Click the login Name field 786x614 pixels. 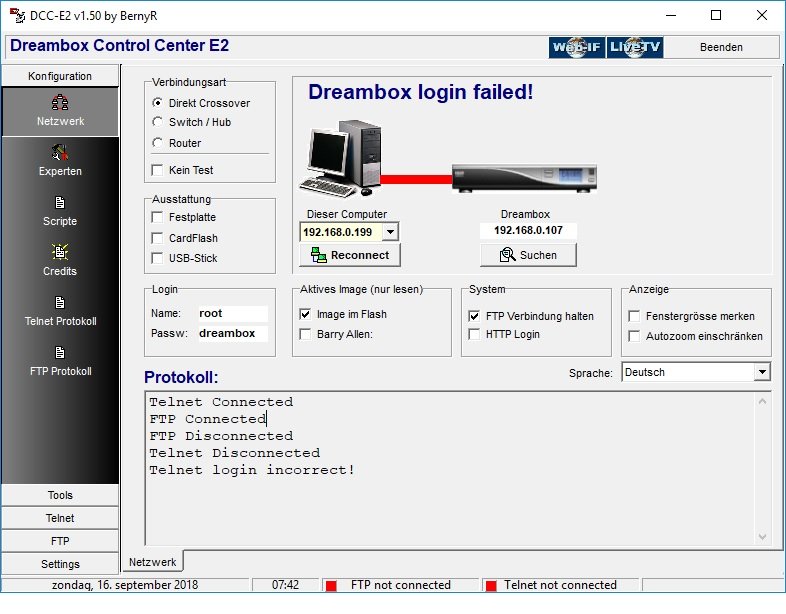pyautogui.click(x=233, y=313)
